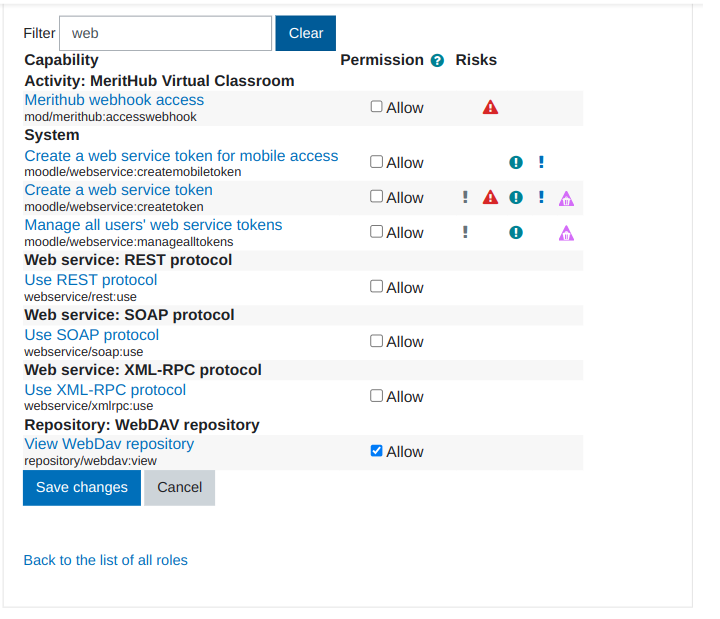720x619 pixels.
Task: Click gray configuration risk icon in createtoken row
Action: coord(465,197)
